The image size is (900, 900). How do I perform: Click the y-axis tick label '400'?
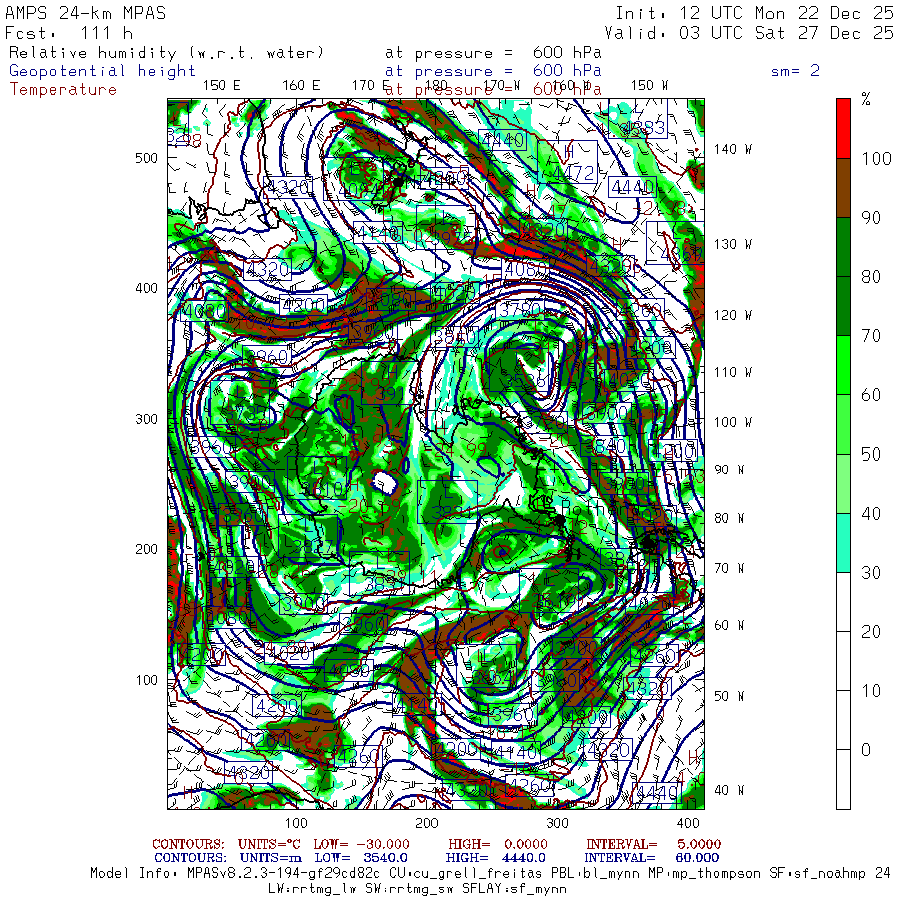(x=146, y=288)
